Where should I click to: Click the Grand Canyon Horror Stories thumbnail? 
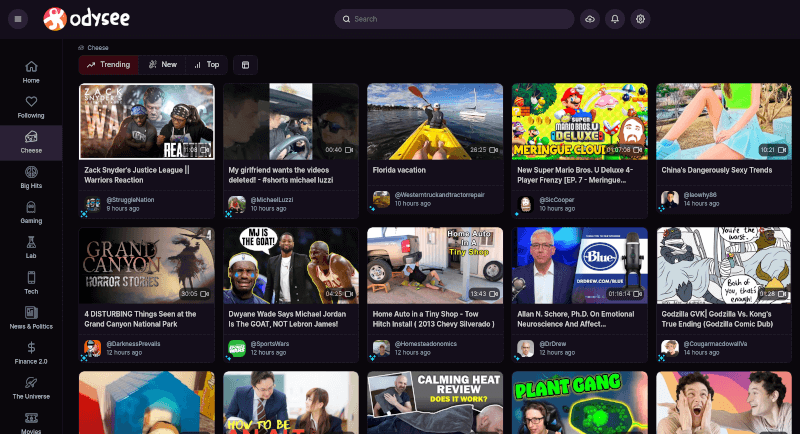click(146, 265)
